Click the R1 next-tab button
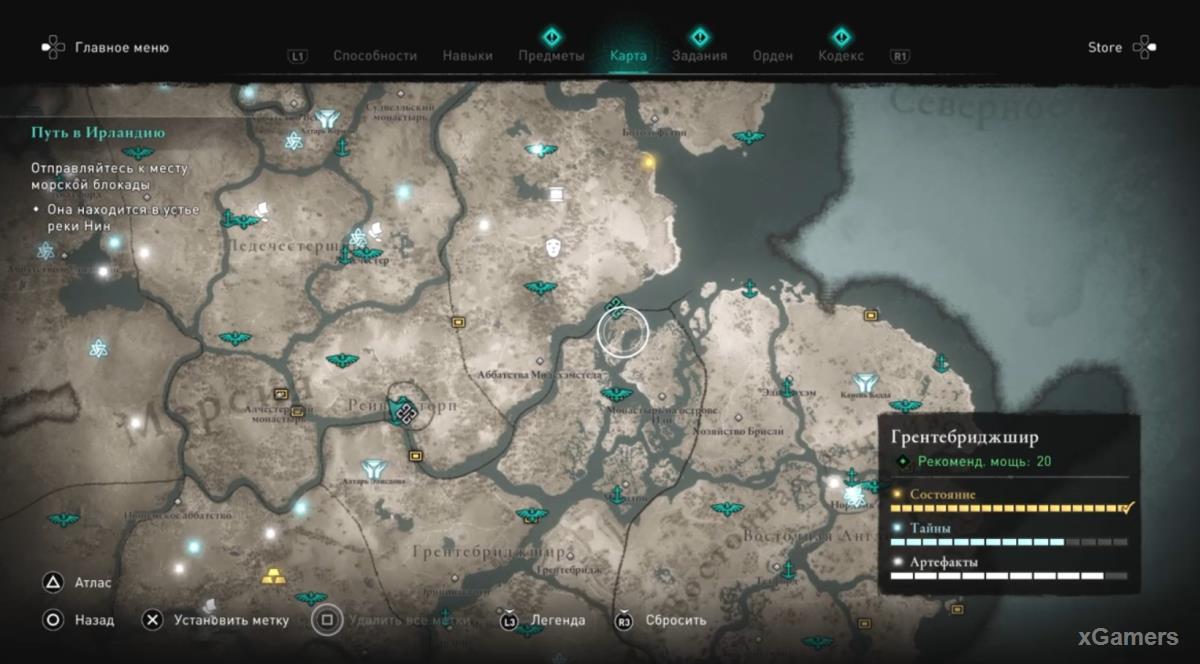 pyautogui.click(x=900, y=57)
